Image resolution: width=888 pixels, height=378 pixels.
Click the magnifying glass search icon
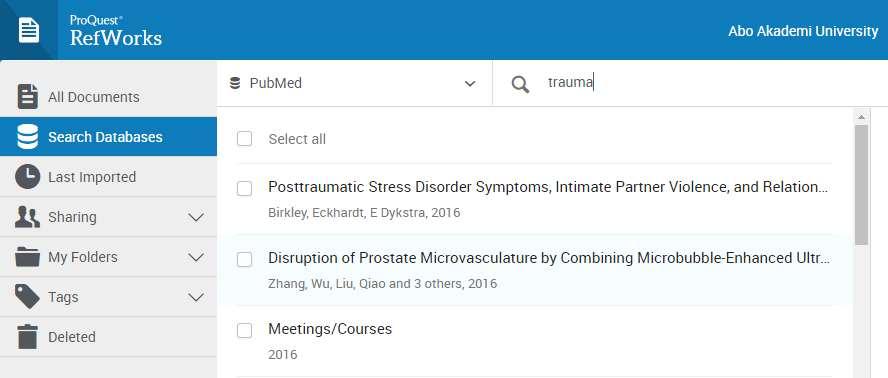pos(520,84)
